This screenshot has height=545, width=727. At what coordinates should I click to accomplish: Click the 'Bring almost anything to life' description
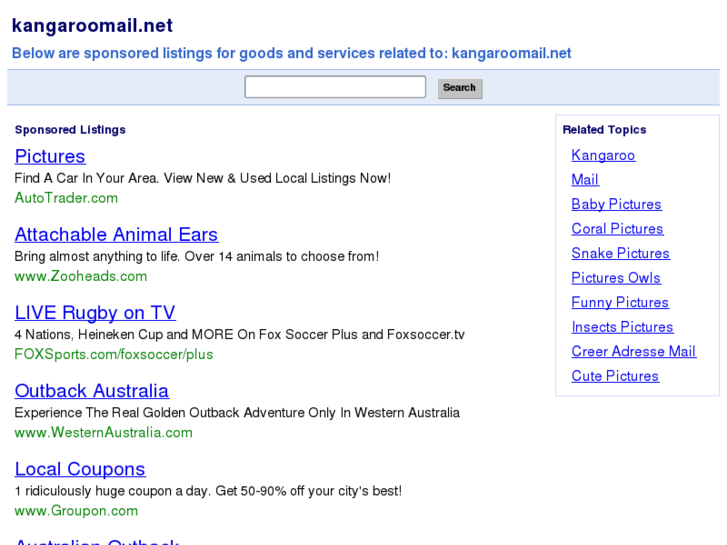click(x=197, y=256)
